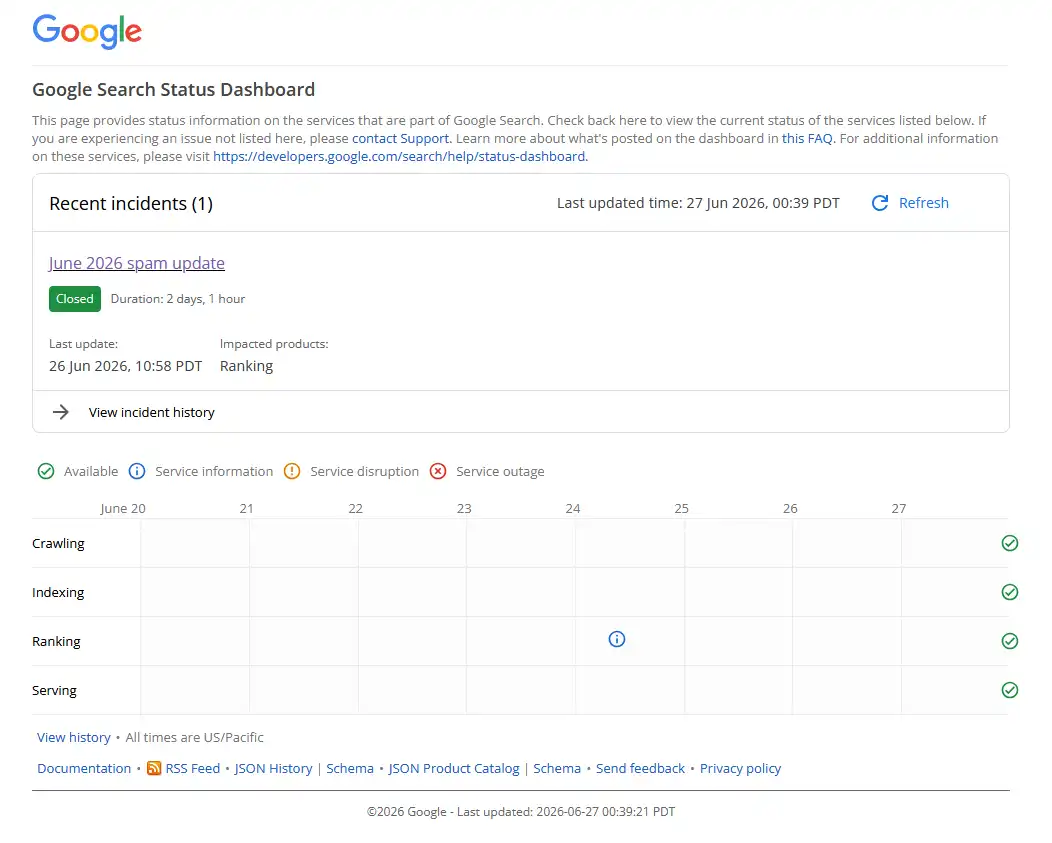This screenshot has width=1052, height=843.
Task: Click the red Service outage legend icon
Action: [438, 471]
